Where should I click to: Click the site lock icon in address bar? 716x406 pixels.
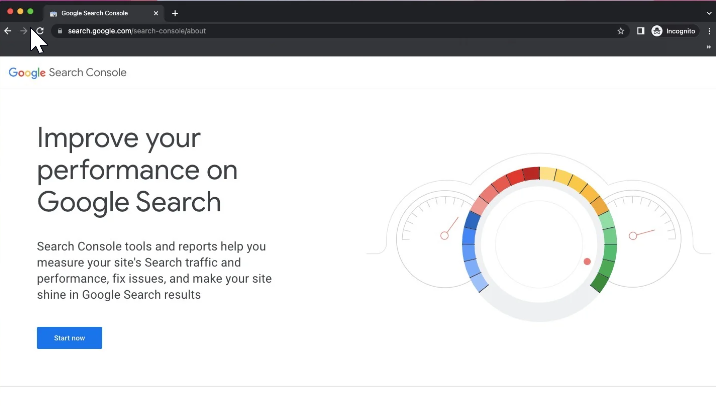[x=60, y=31]
